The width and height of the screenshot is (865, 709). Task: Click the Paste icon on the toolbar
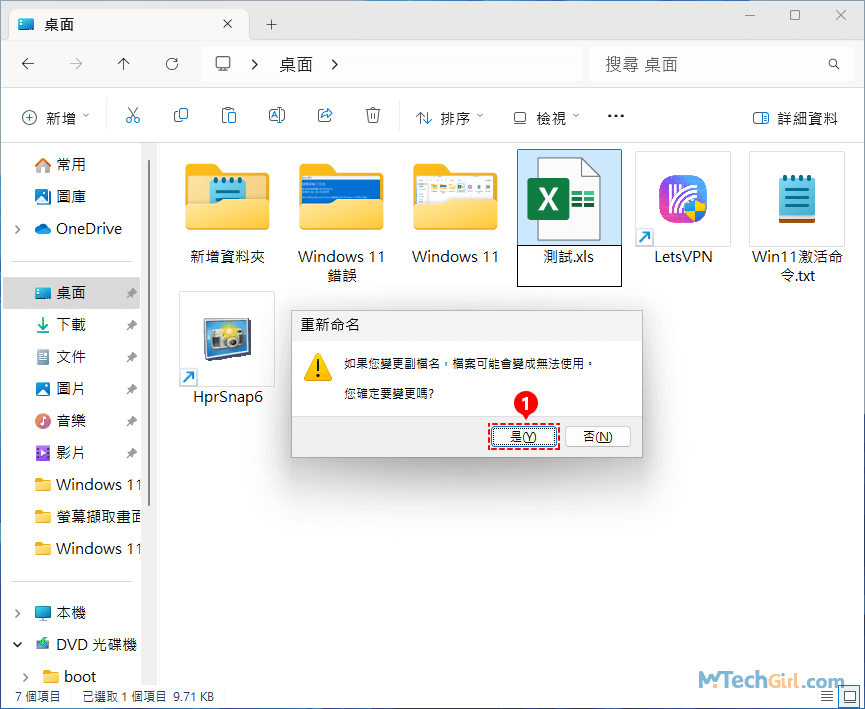(229, 115)
